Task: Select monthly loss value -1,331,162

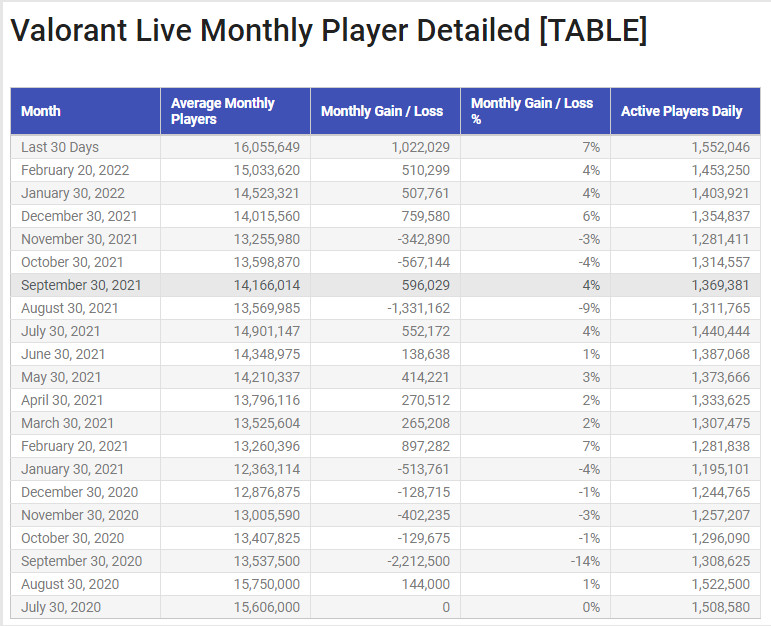Action: coord(418,308)
